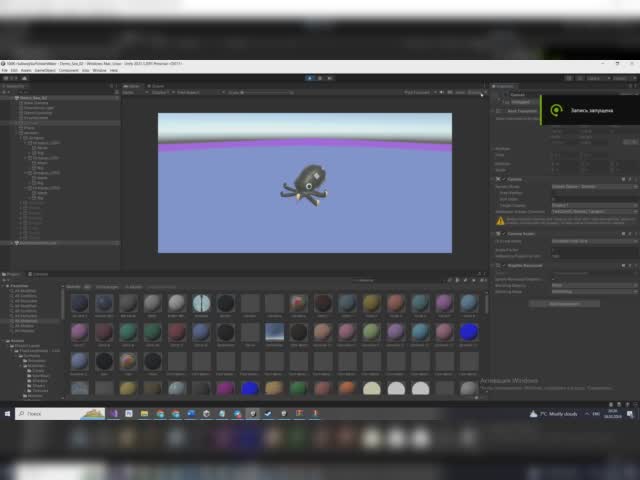
Task: Toggle the second component's enabled checkbox
Action: 504,234
